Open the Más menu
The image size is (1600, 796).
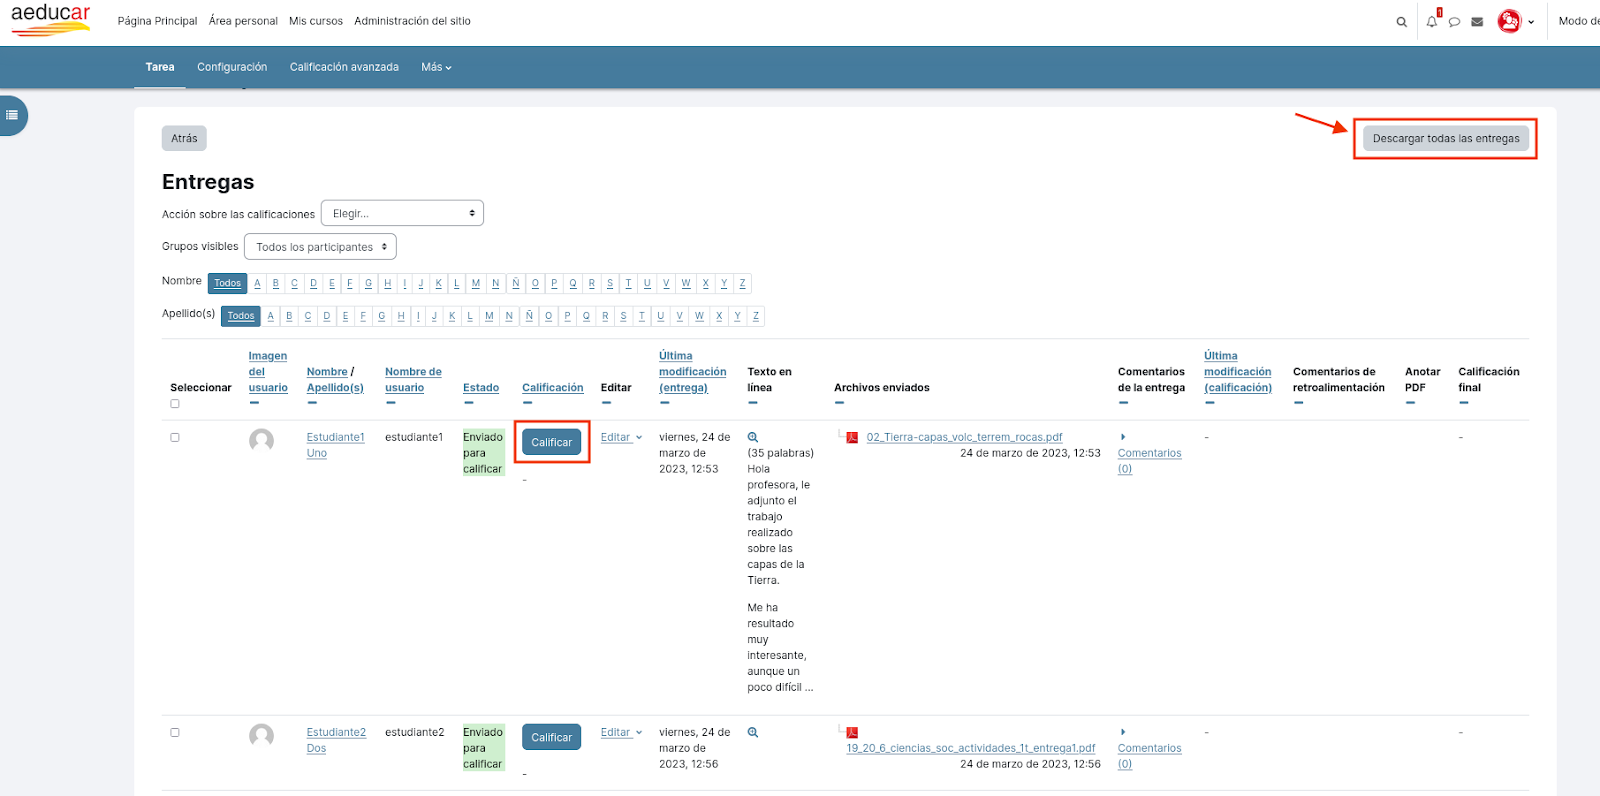436,67
